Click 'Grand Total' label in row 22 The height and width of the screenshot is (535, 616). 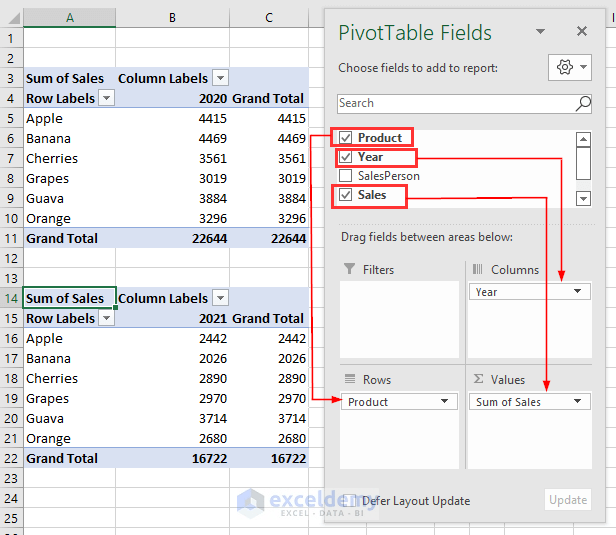[x=70, y=458]
